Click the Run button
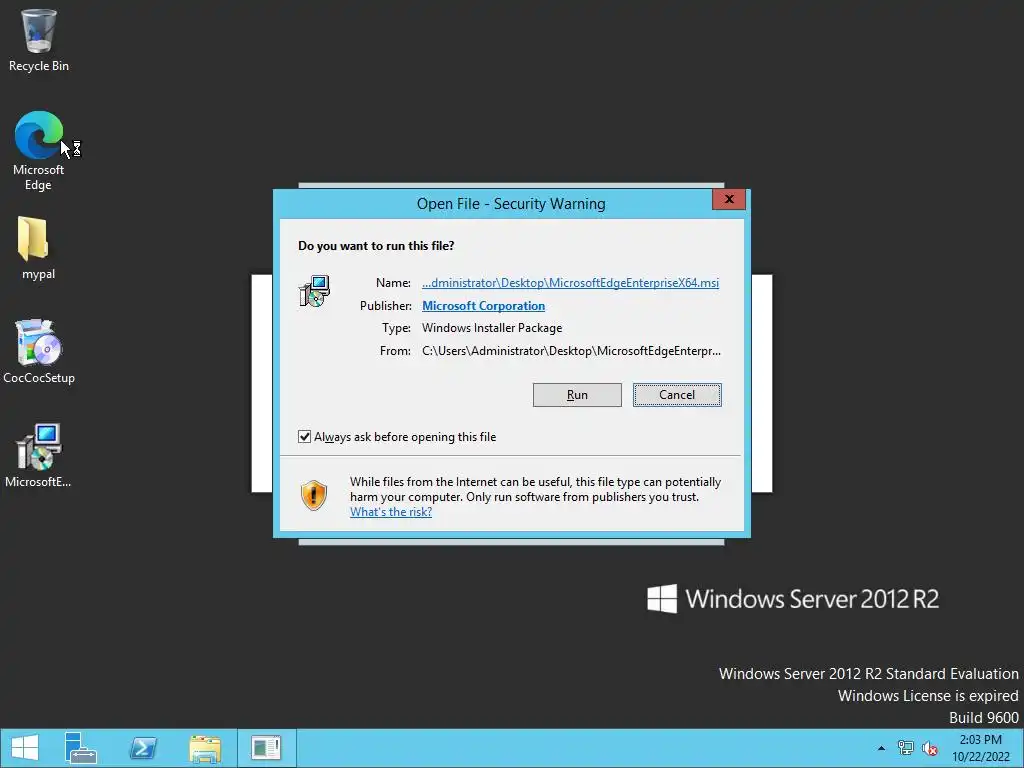Viewport: 1024px width, 768px height. pos(577,395)
